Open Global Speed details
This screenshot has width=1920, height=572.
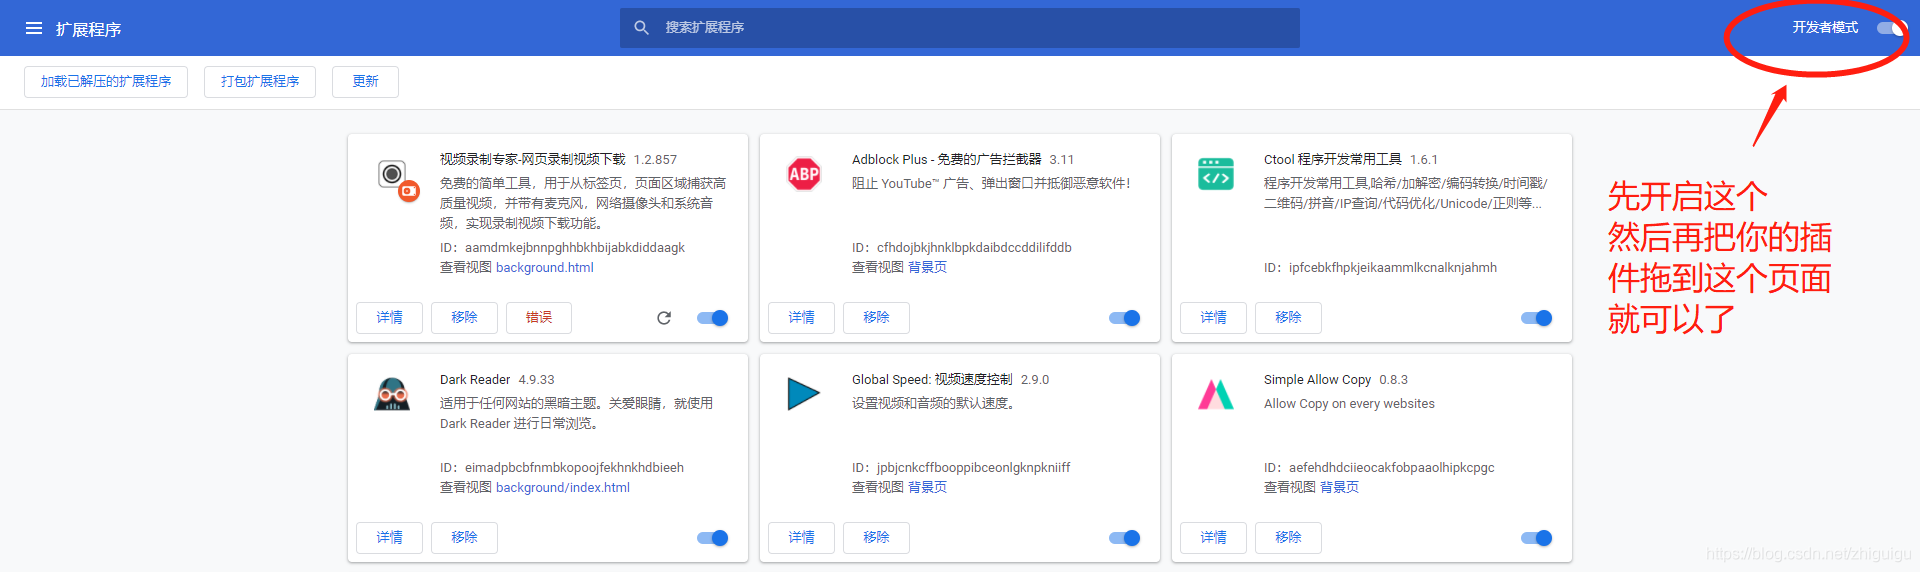point(801,538)
